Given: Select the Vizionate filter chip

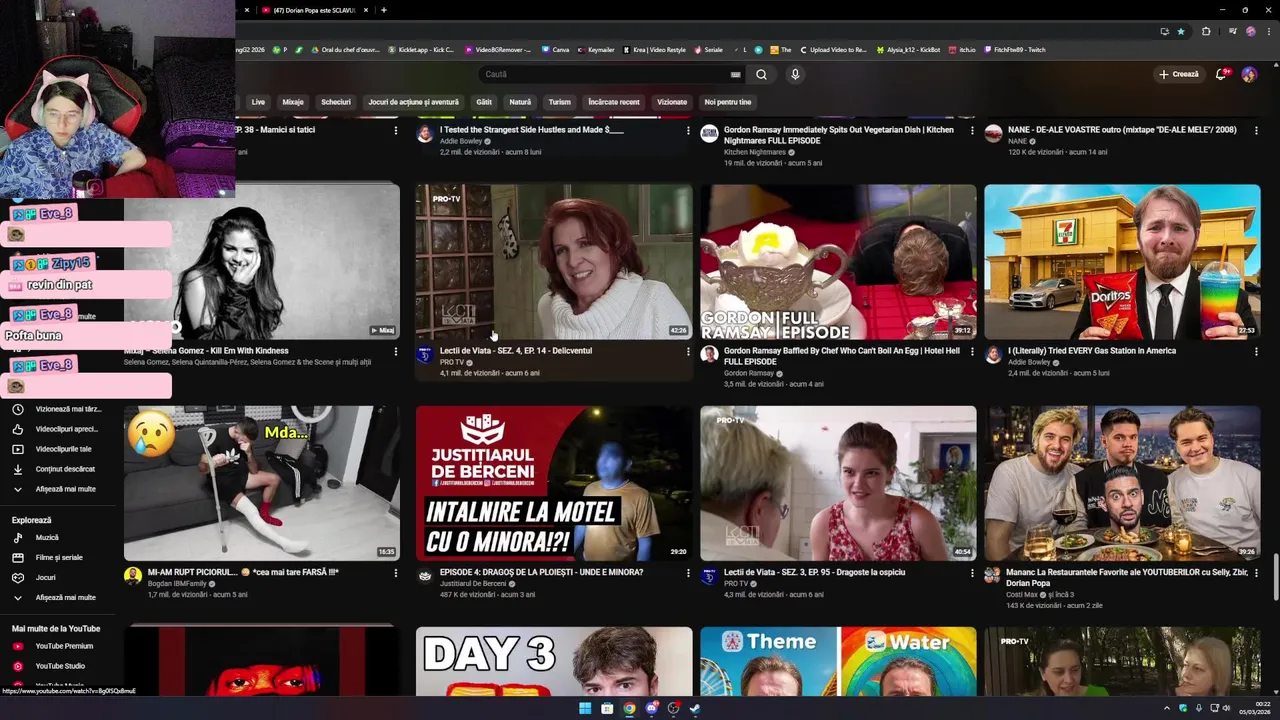Looking at the screenshot, I should [672, 102].
